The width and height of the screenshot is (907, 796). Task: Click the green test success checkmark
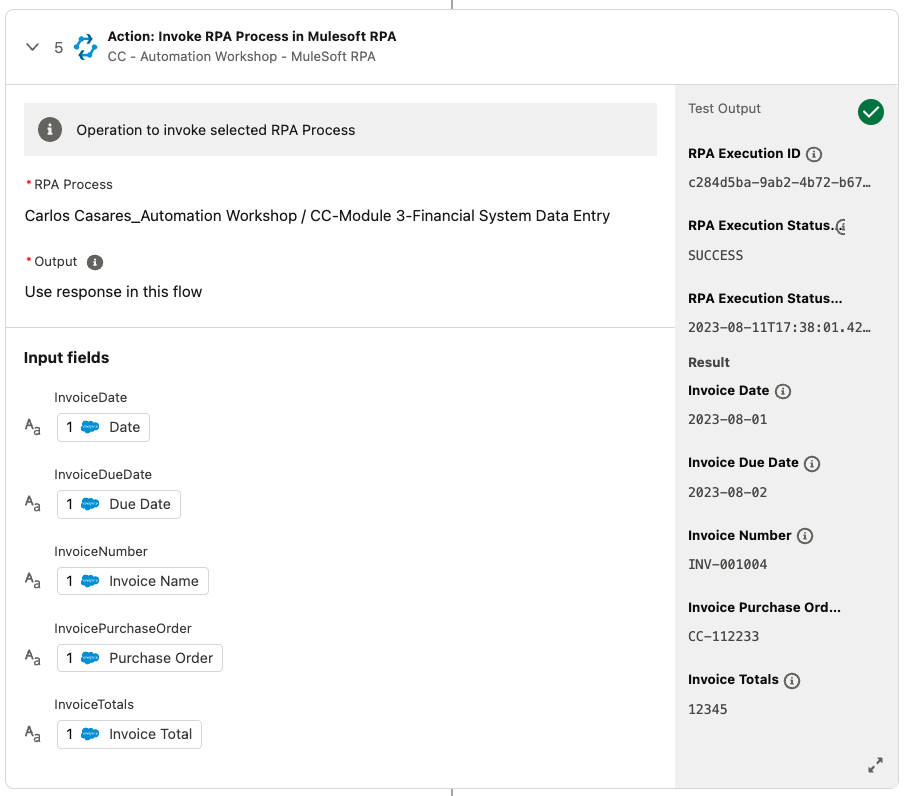pos(870,112)
